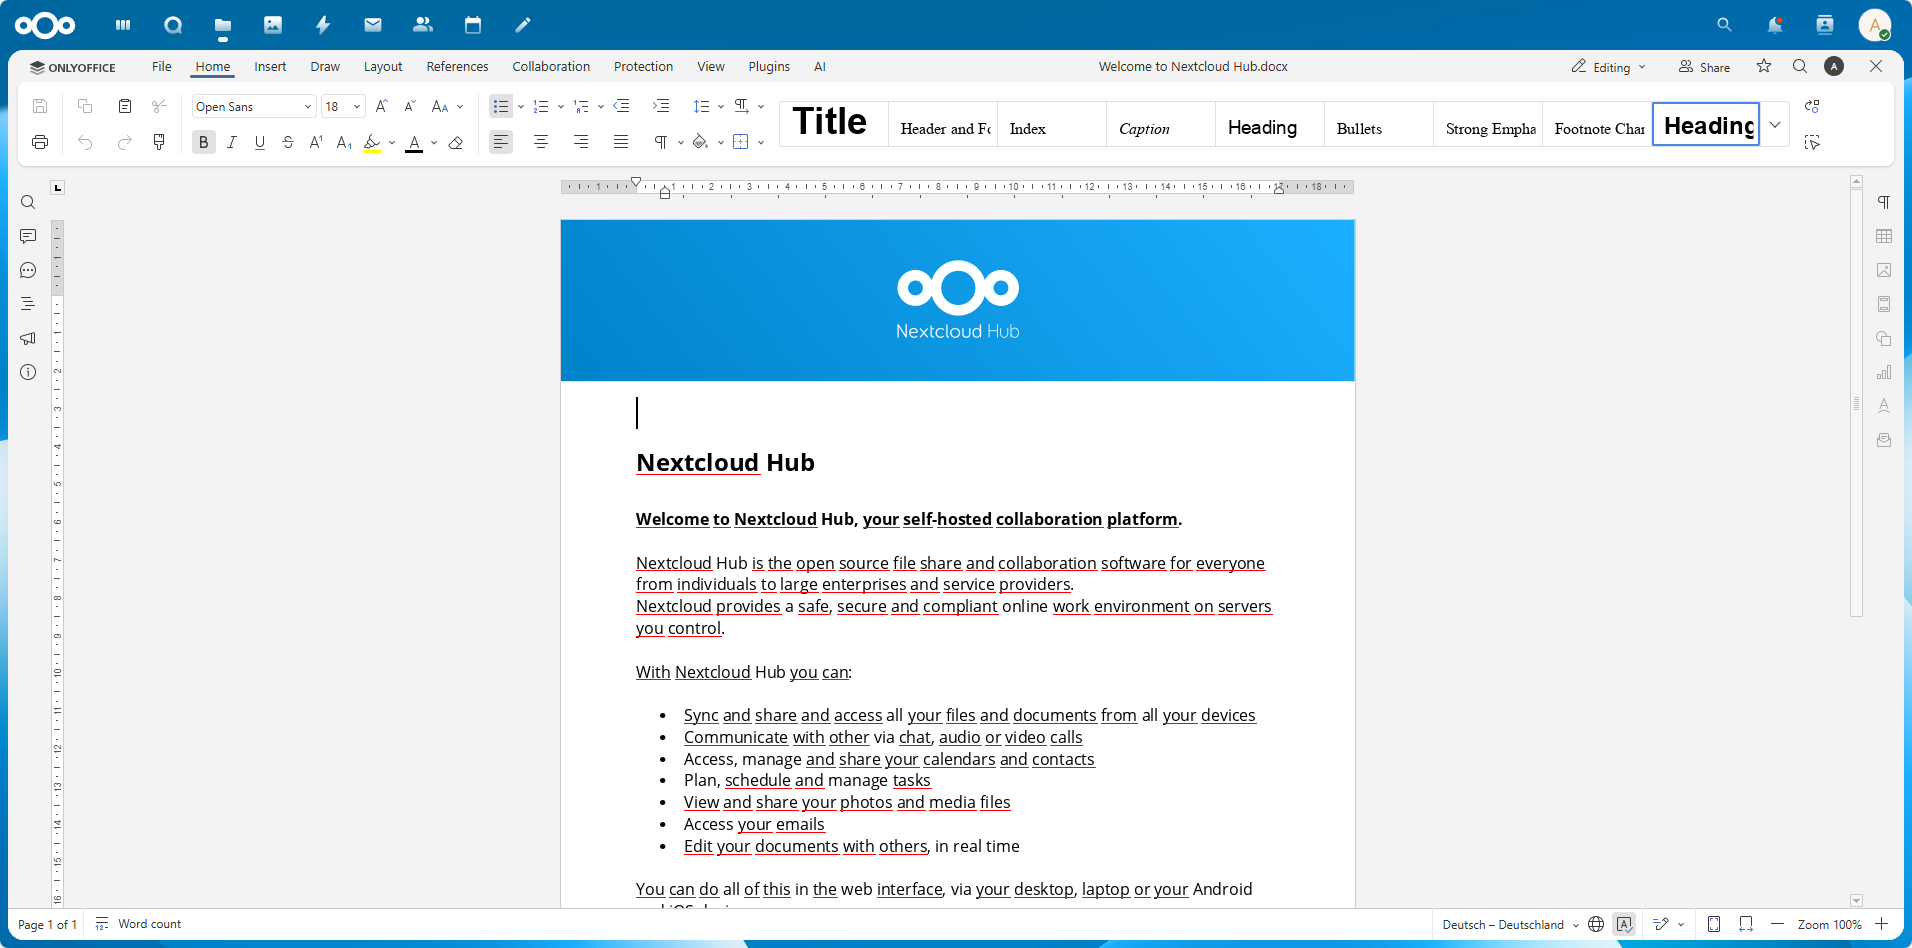Click the Copy style paintbrush icon
The height and width of the screenshot is (948, 1912).
(159, 142)
